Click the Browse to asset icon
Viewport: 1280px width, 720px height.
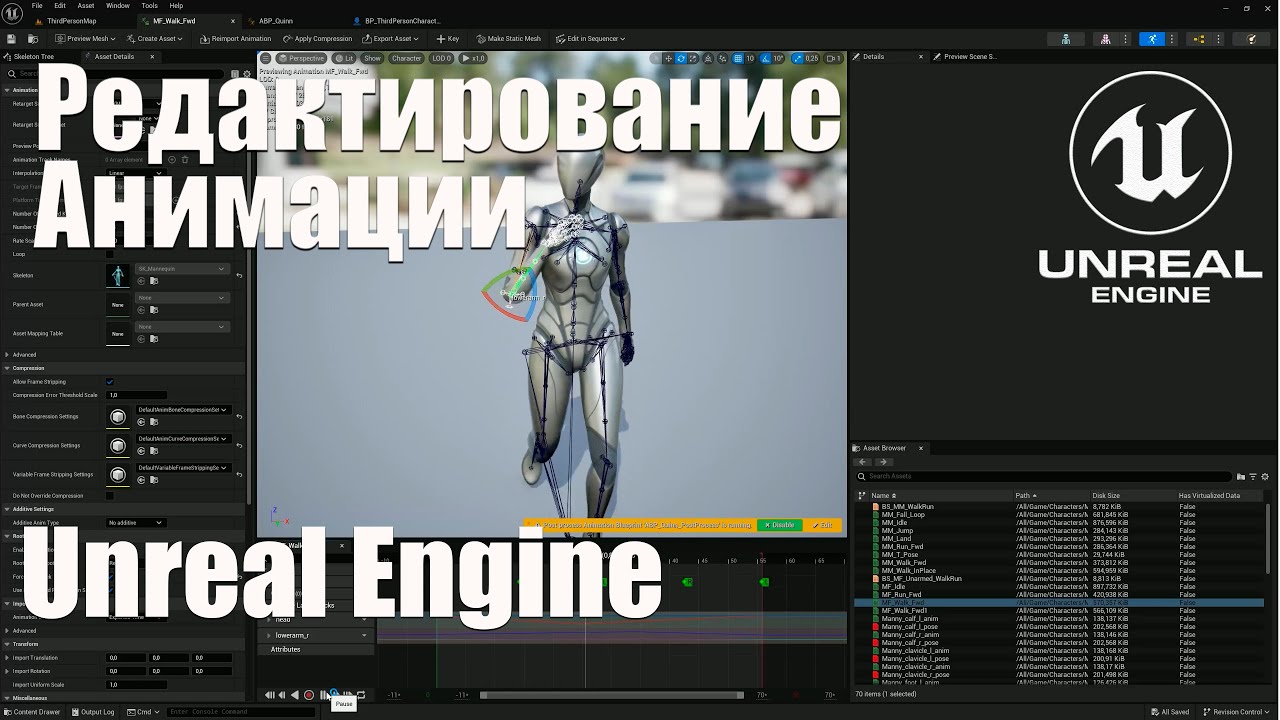coord(33,39)
